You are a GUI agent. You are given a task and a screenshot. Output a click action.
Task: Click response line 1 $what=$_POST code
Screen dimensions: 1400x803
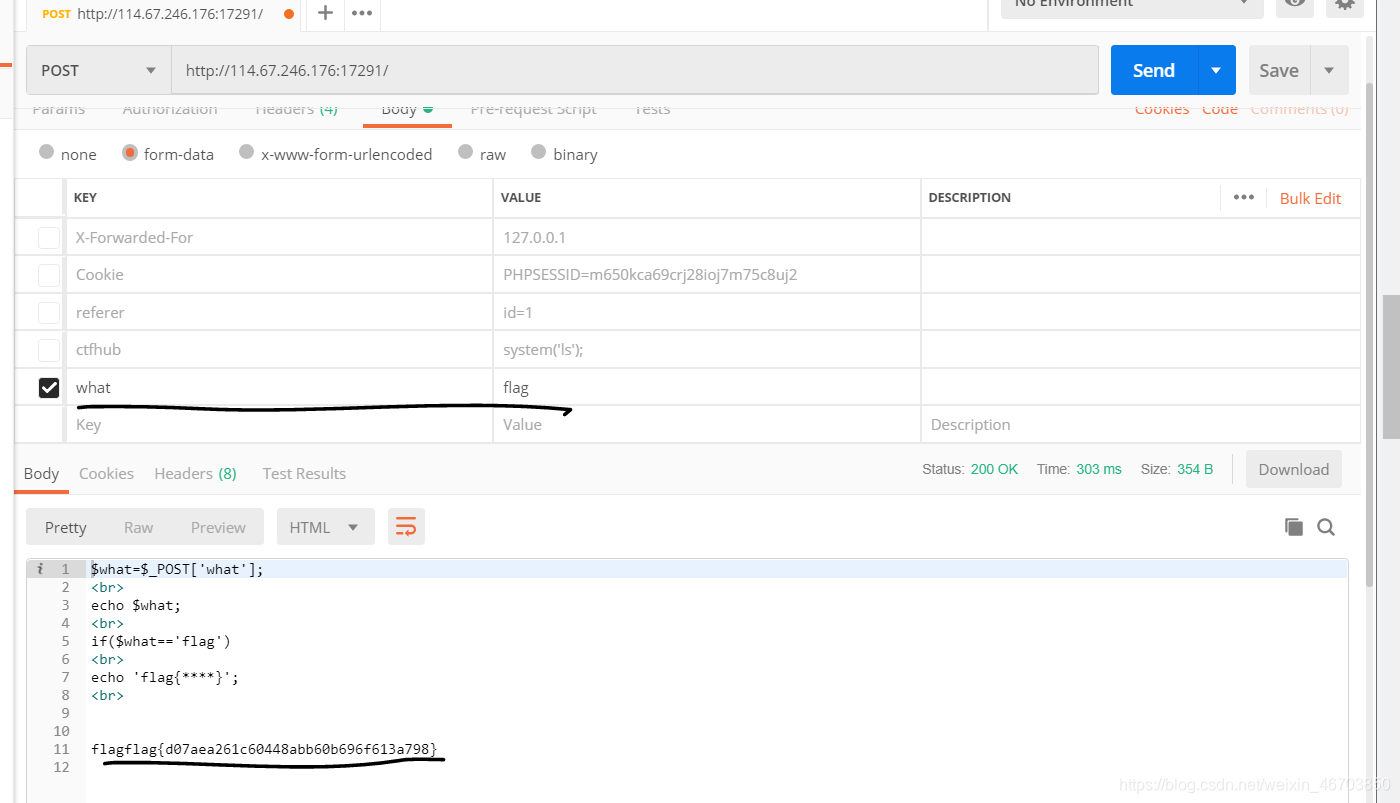[x=177, y=569]
